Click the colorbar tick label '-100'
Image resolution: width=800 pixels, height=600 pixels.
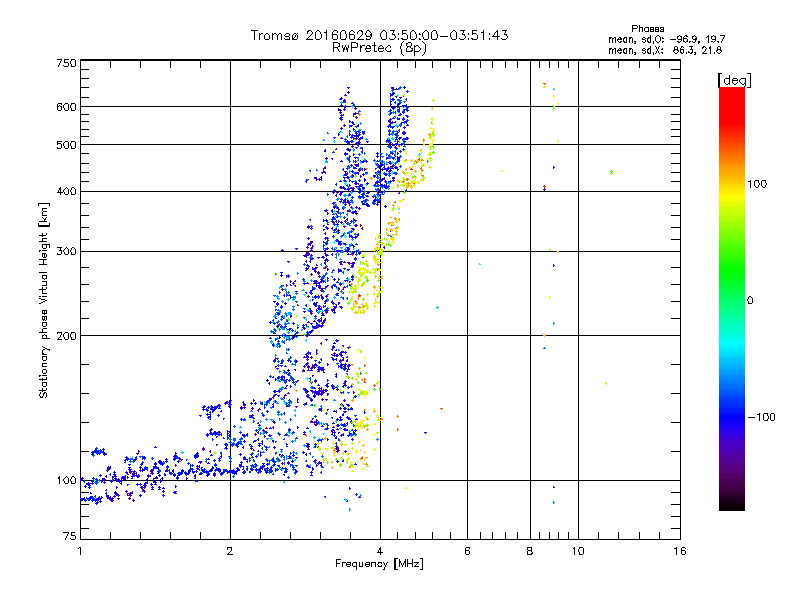tap(761, 417)
